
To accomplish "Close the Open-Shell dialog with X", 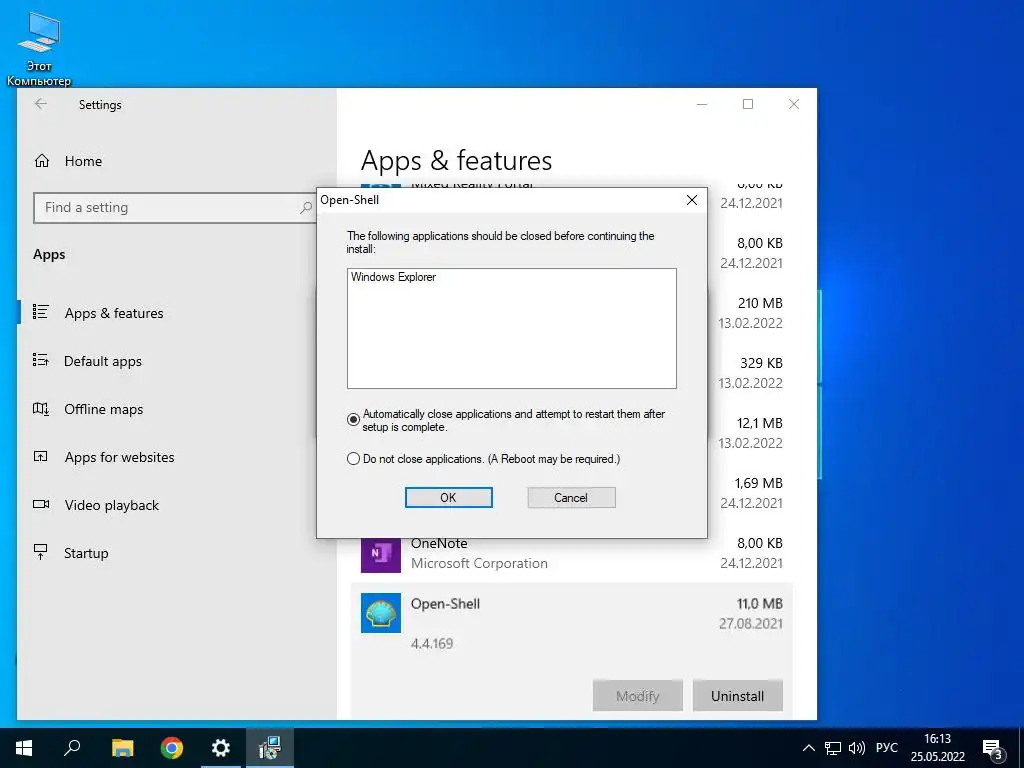I will (x=692, y=200).
